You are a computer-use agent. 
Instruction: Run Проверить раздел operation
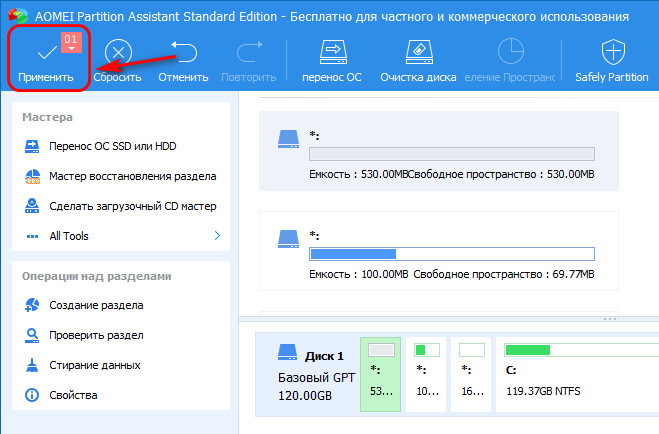pos(84,335)
